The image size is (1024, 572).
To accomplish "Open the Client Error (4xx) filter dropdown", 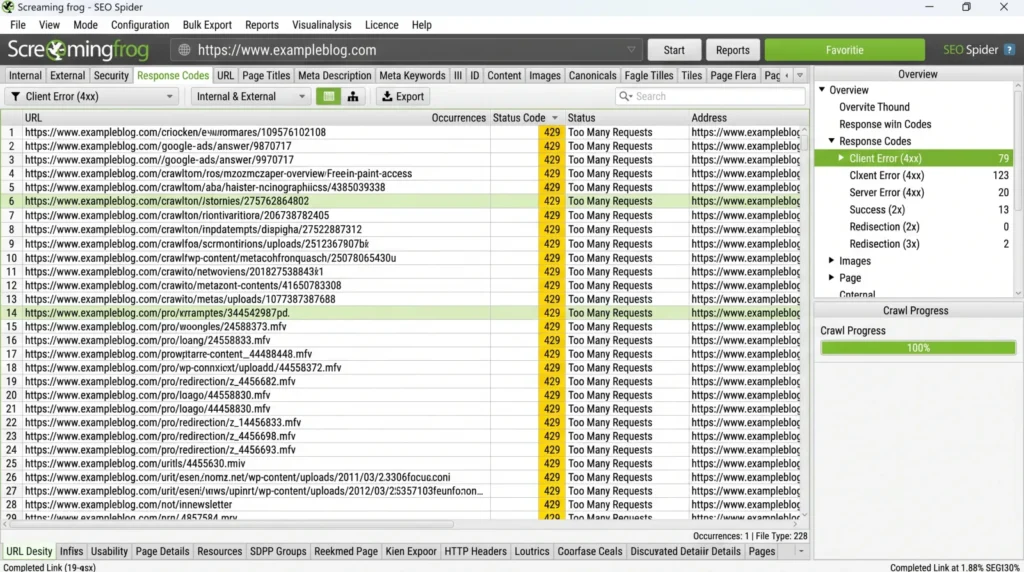I will coord(92,96).
